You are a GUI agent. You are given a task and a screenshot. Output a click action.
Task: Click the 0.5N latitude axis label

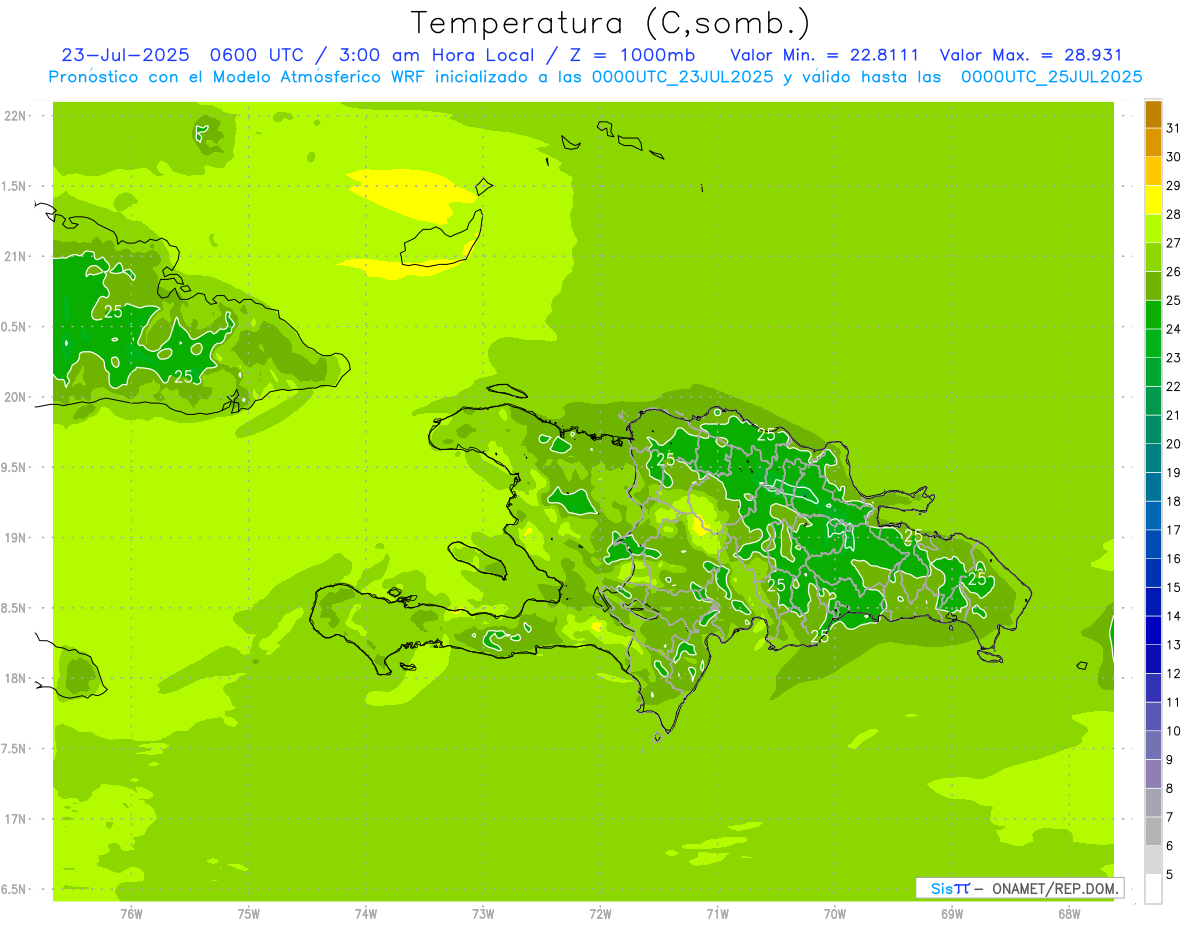click(15, 327)
